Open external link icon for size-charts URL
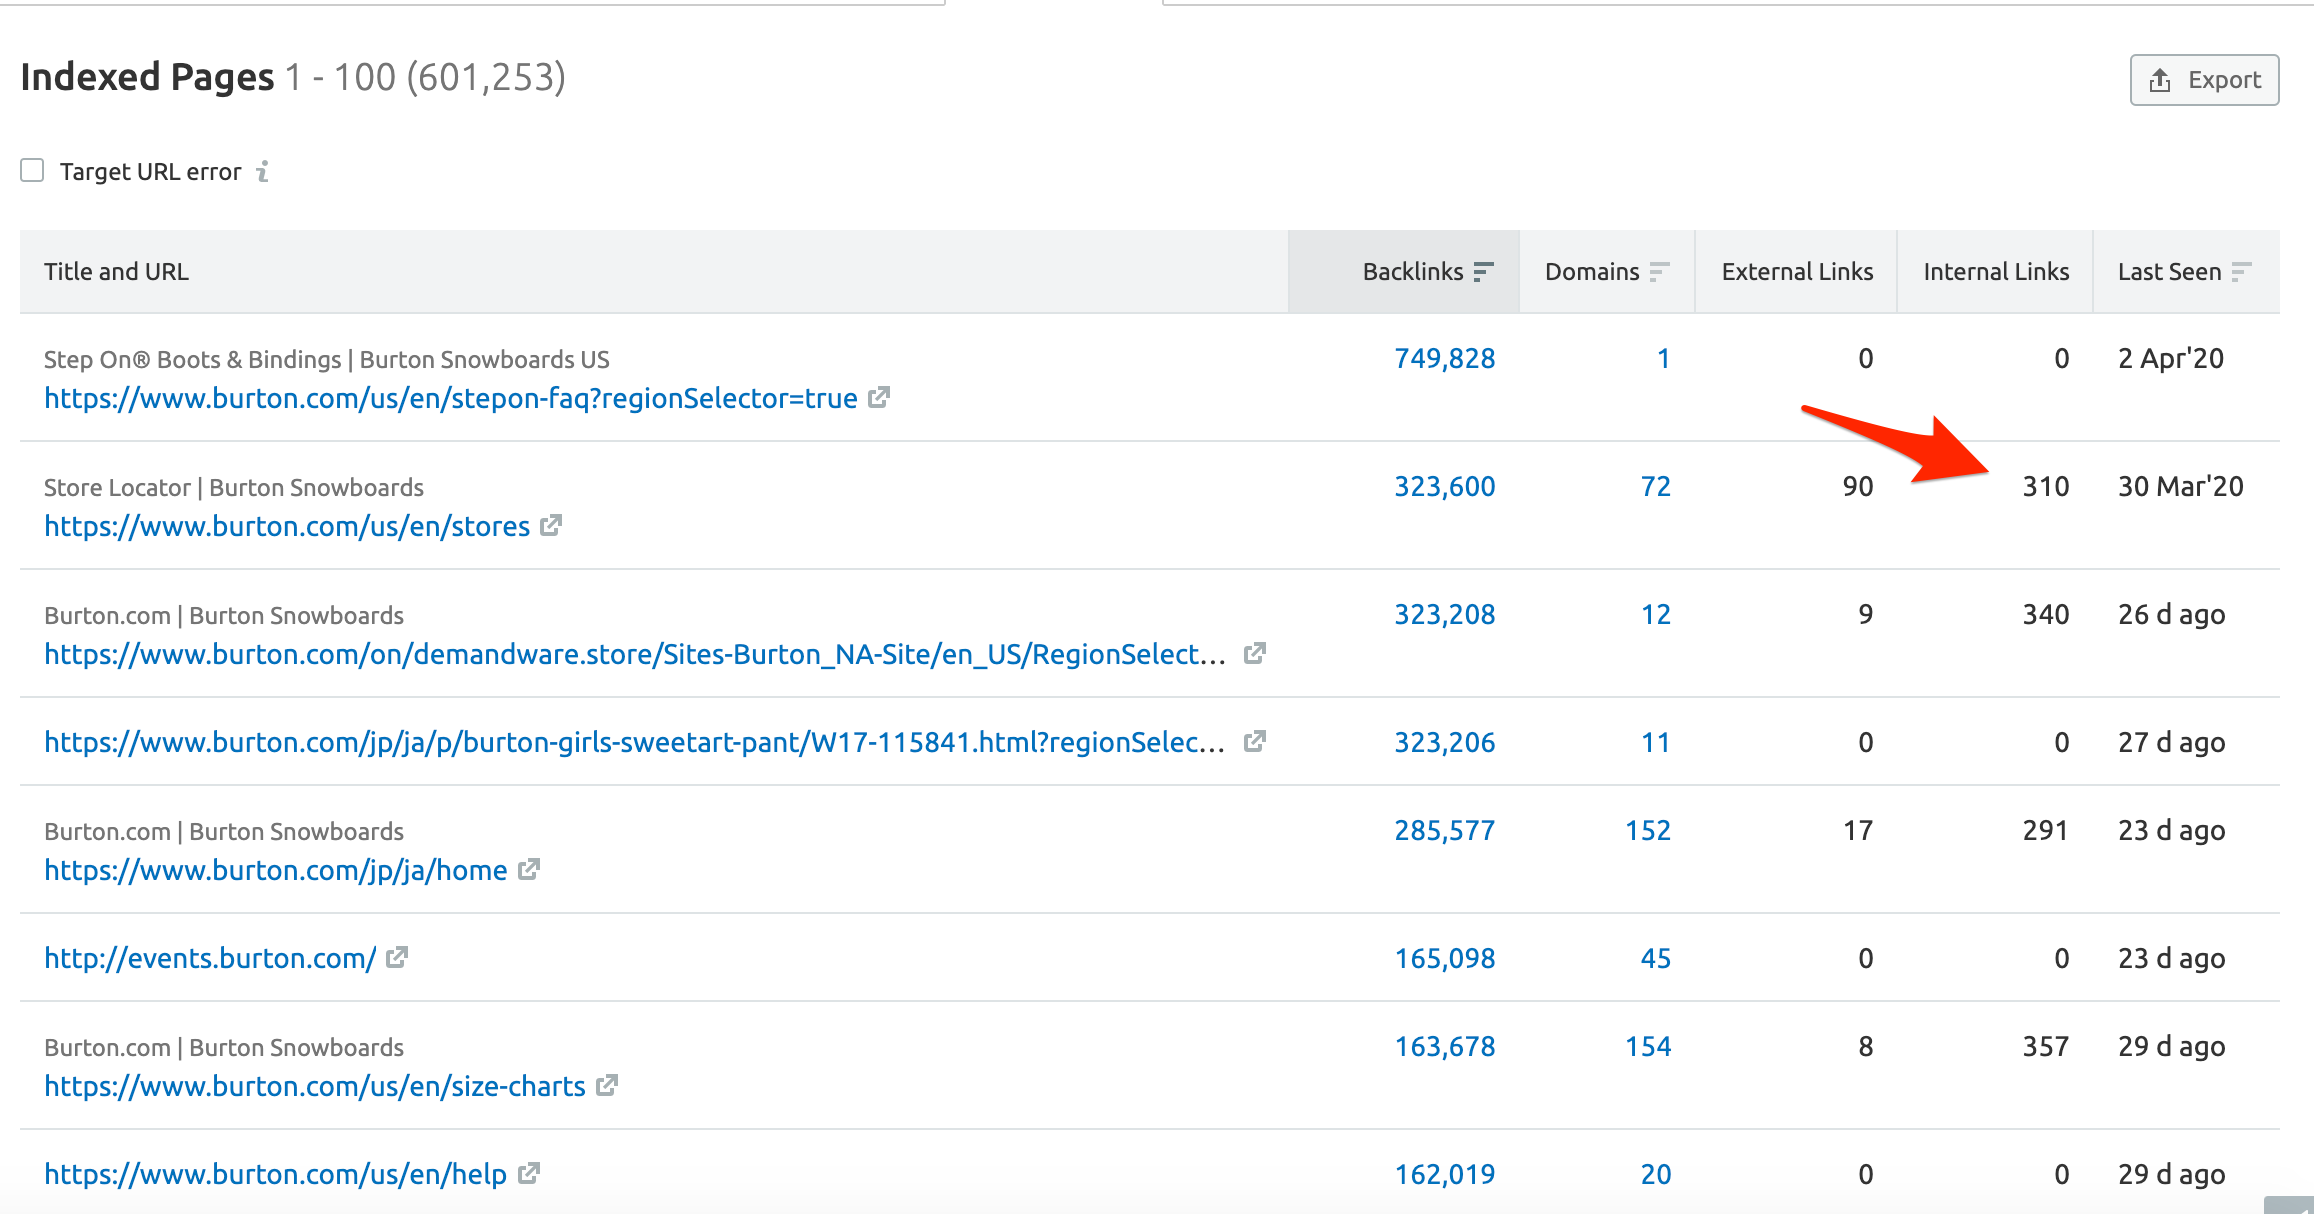 click(607, 1085)
